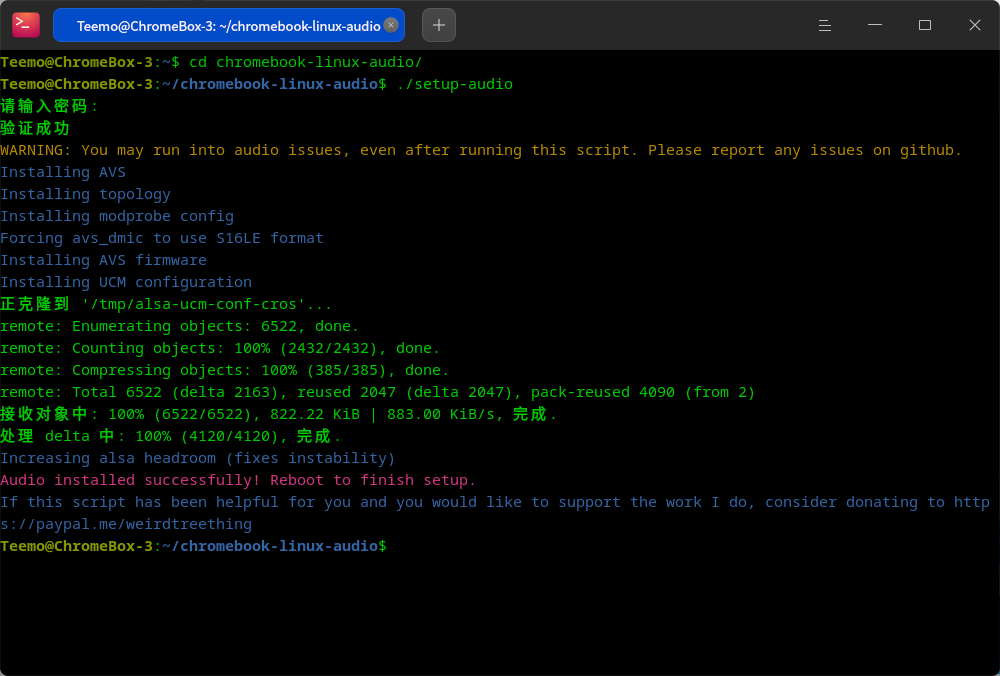This screenshot has width=1000, height=676.
Task: Click the terminal app icon in title bar
Action: click(x=26, y=25)
